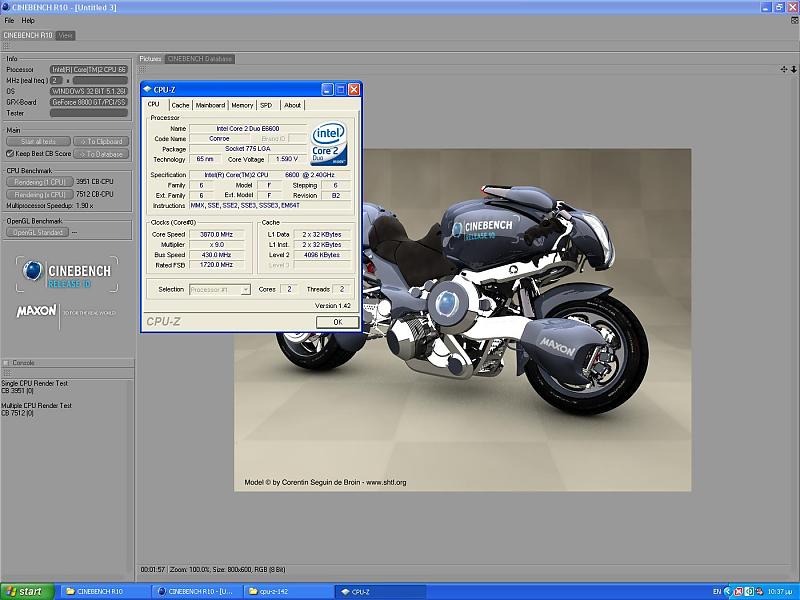Click OK in the CPU-Z window
Screen dimensions: 800x600
tap(337, 322)
